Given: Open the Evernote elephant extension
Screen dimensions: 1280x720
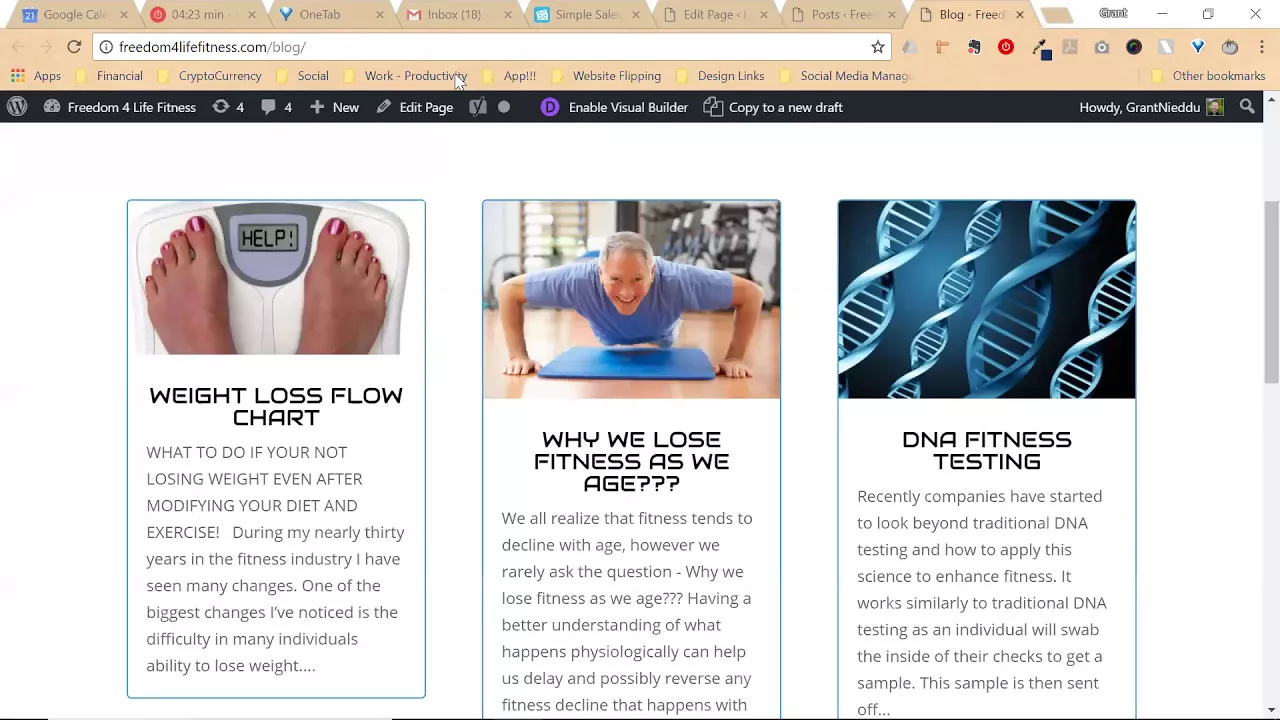Looking at the screenshot, I should click(x=974, y=47).
